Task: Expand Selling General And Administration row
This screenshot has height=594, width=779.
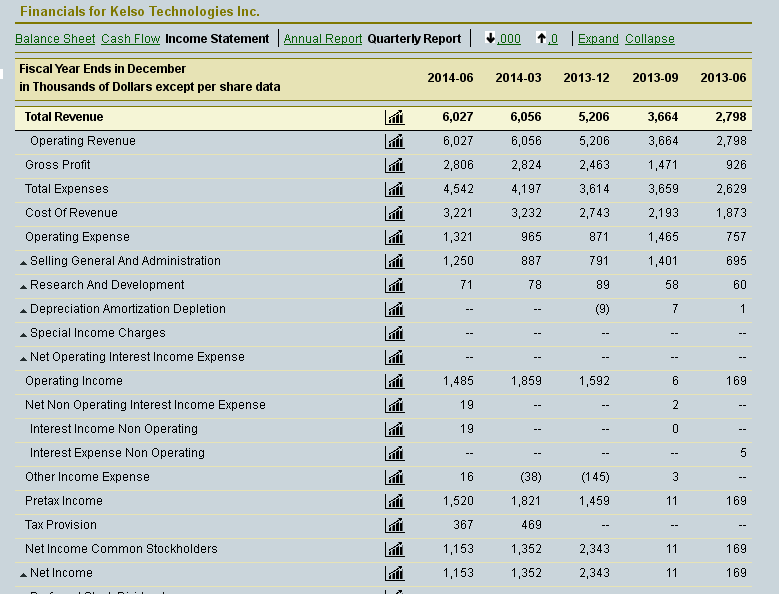Action: [23, 262]
